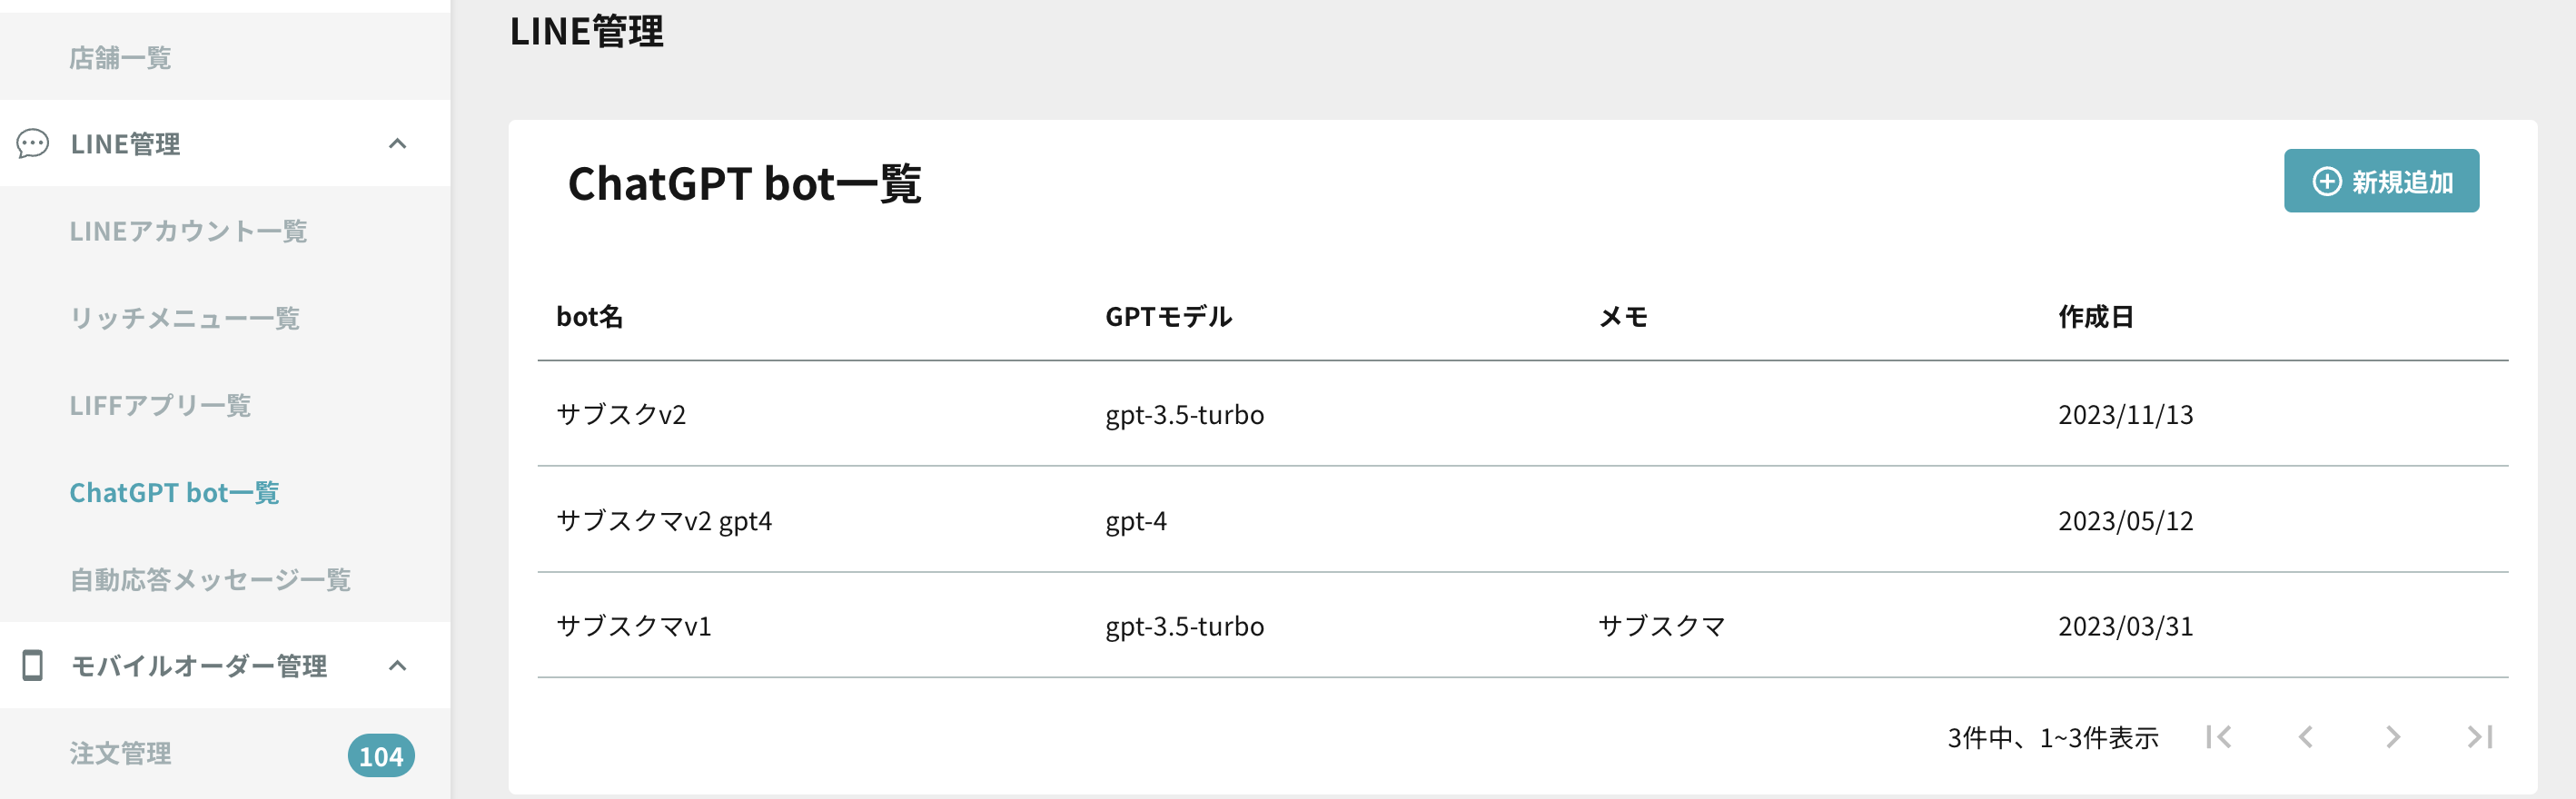2576x799 pixels.
Task: Click the mobile phone icon beside モバイルオーダー管理
Action: click(x=32, y=666)
